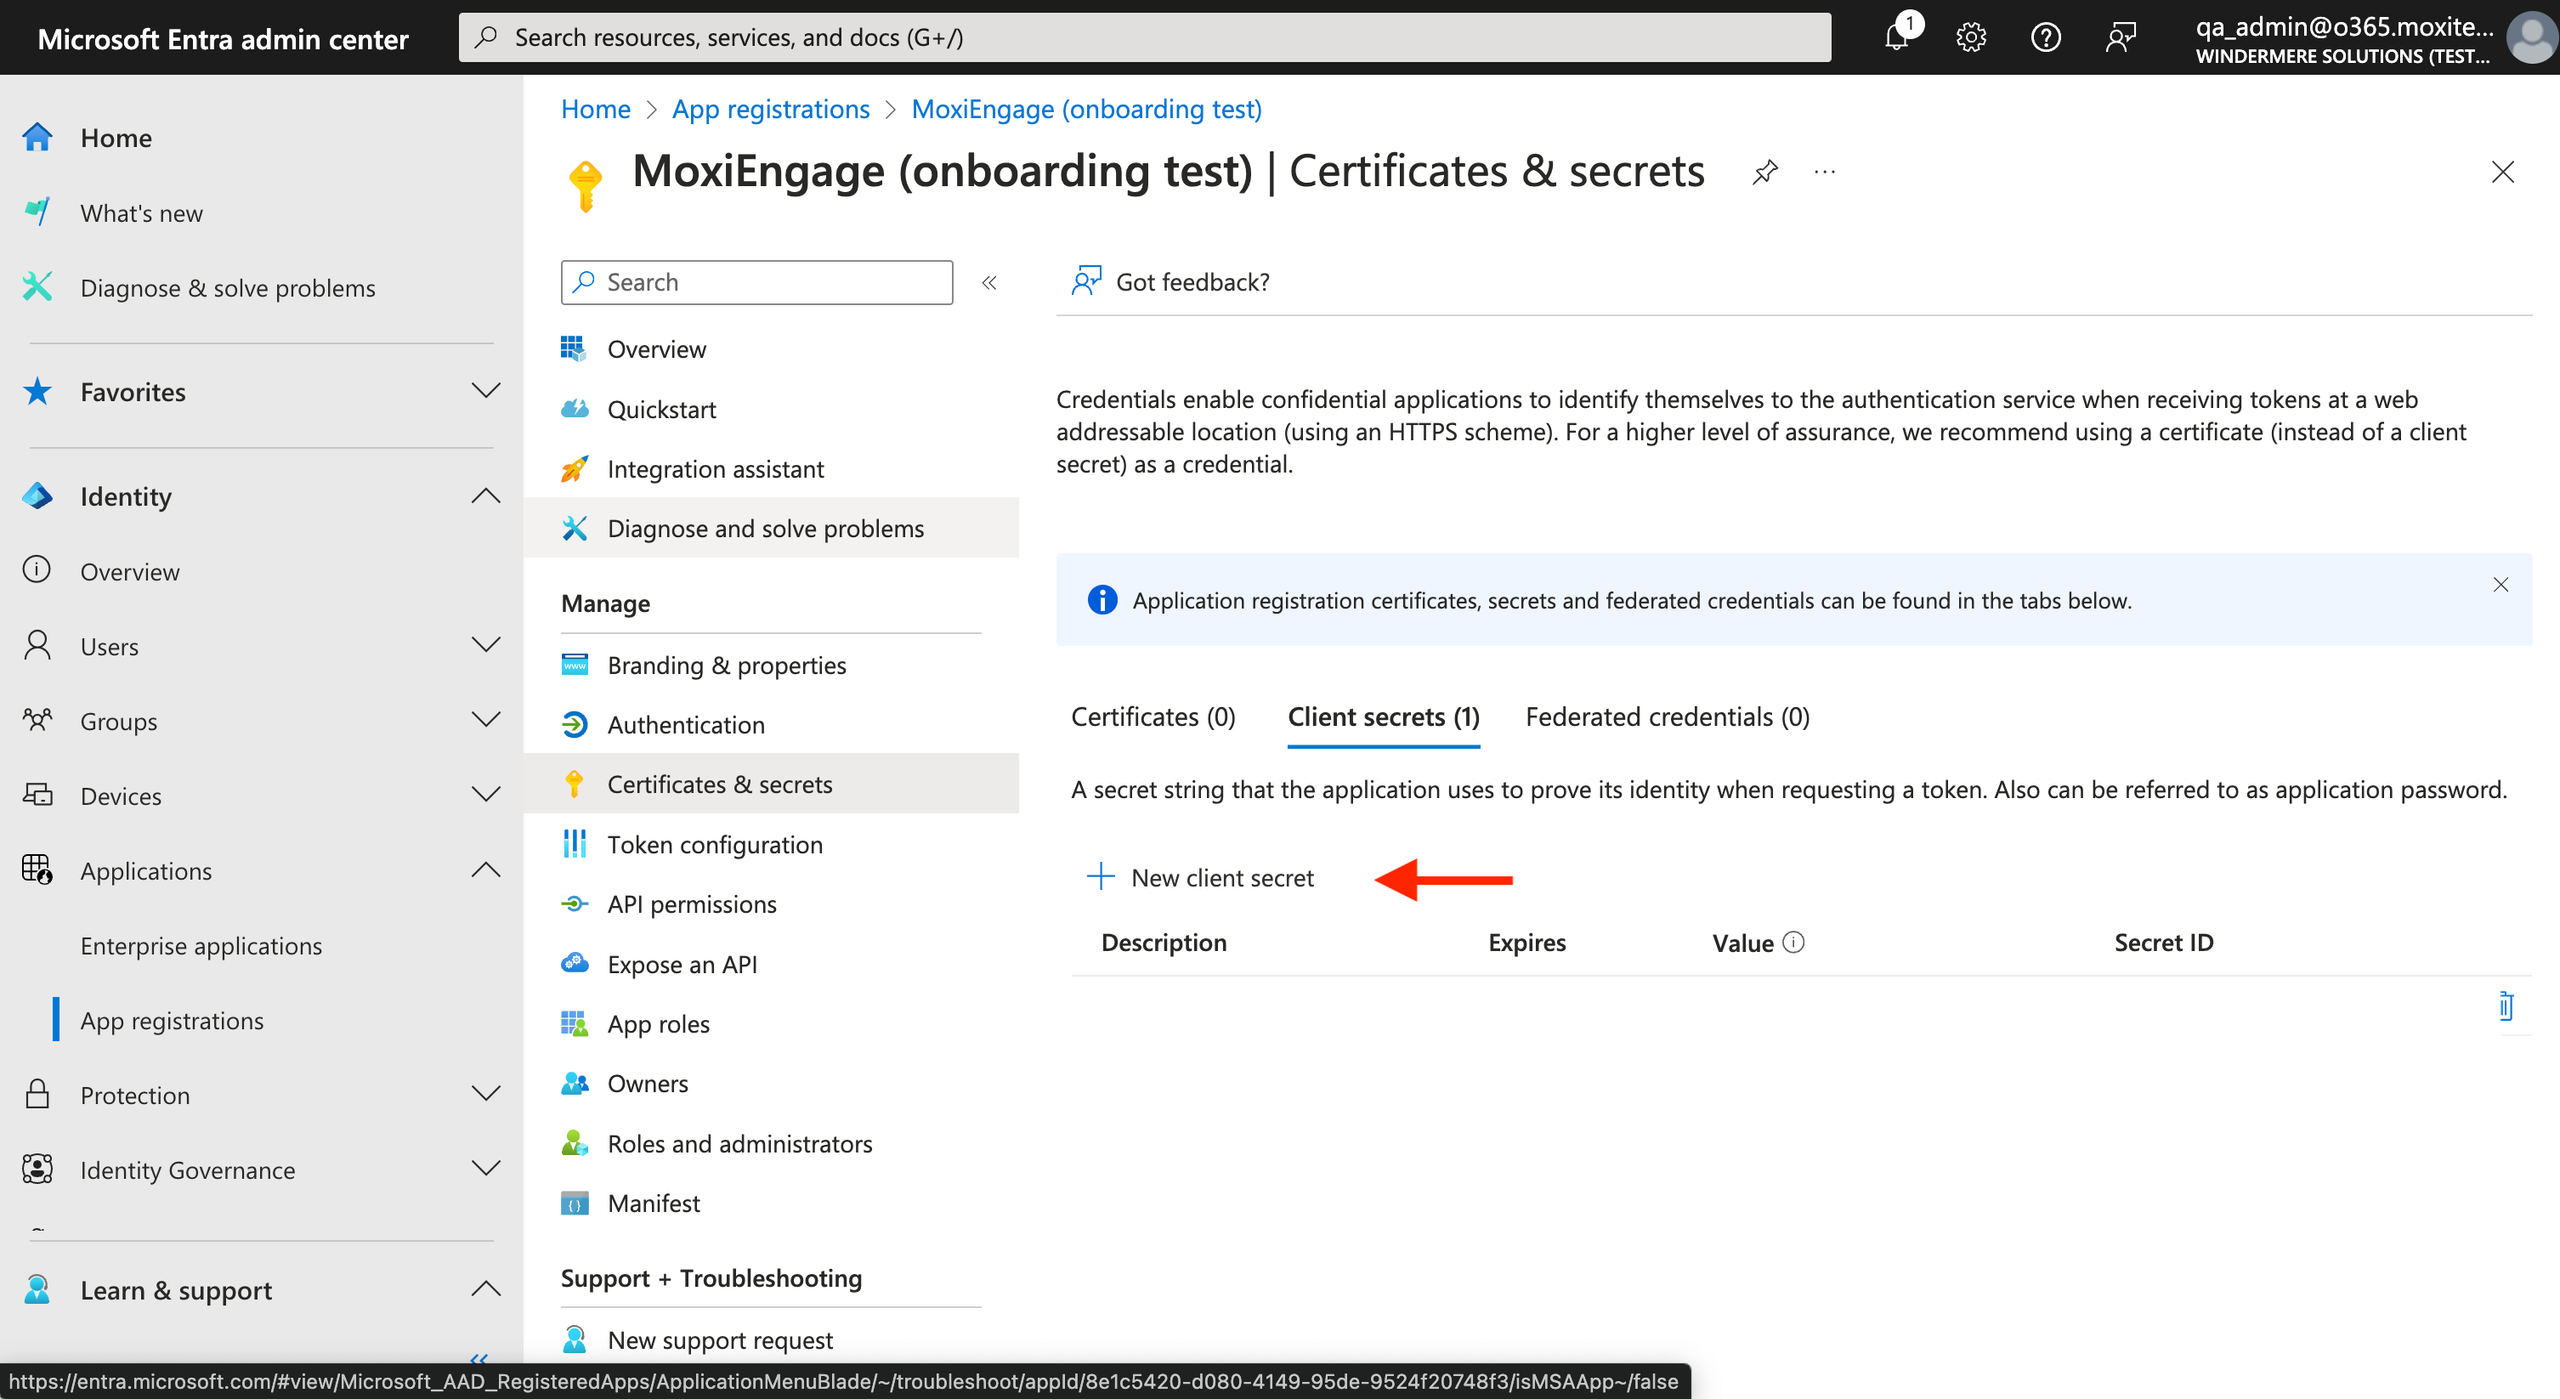Open the notifications bell icon
The height and width of the screenshot is (1399, 2560).
(1897, 37)
